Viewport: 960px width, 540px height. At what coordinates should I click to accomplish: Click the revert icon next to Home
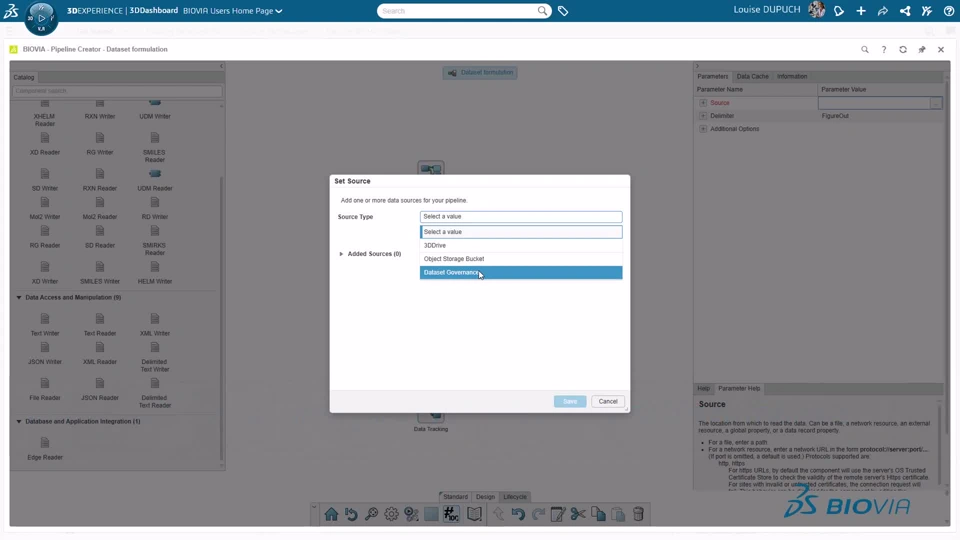click(x=351, y=514)
